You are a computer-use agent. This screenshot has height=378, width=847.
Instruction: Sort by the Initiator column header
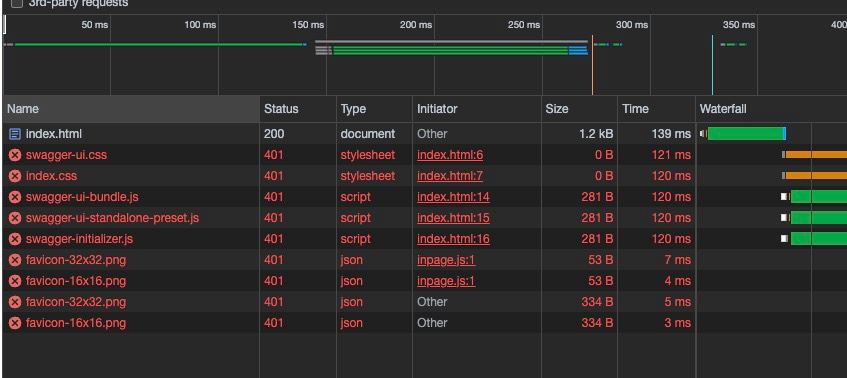(x=477, y=109)
